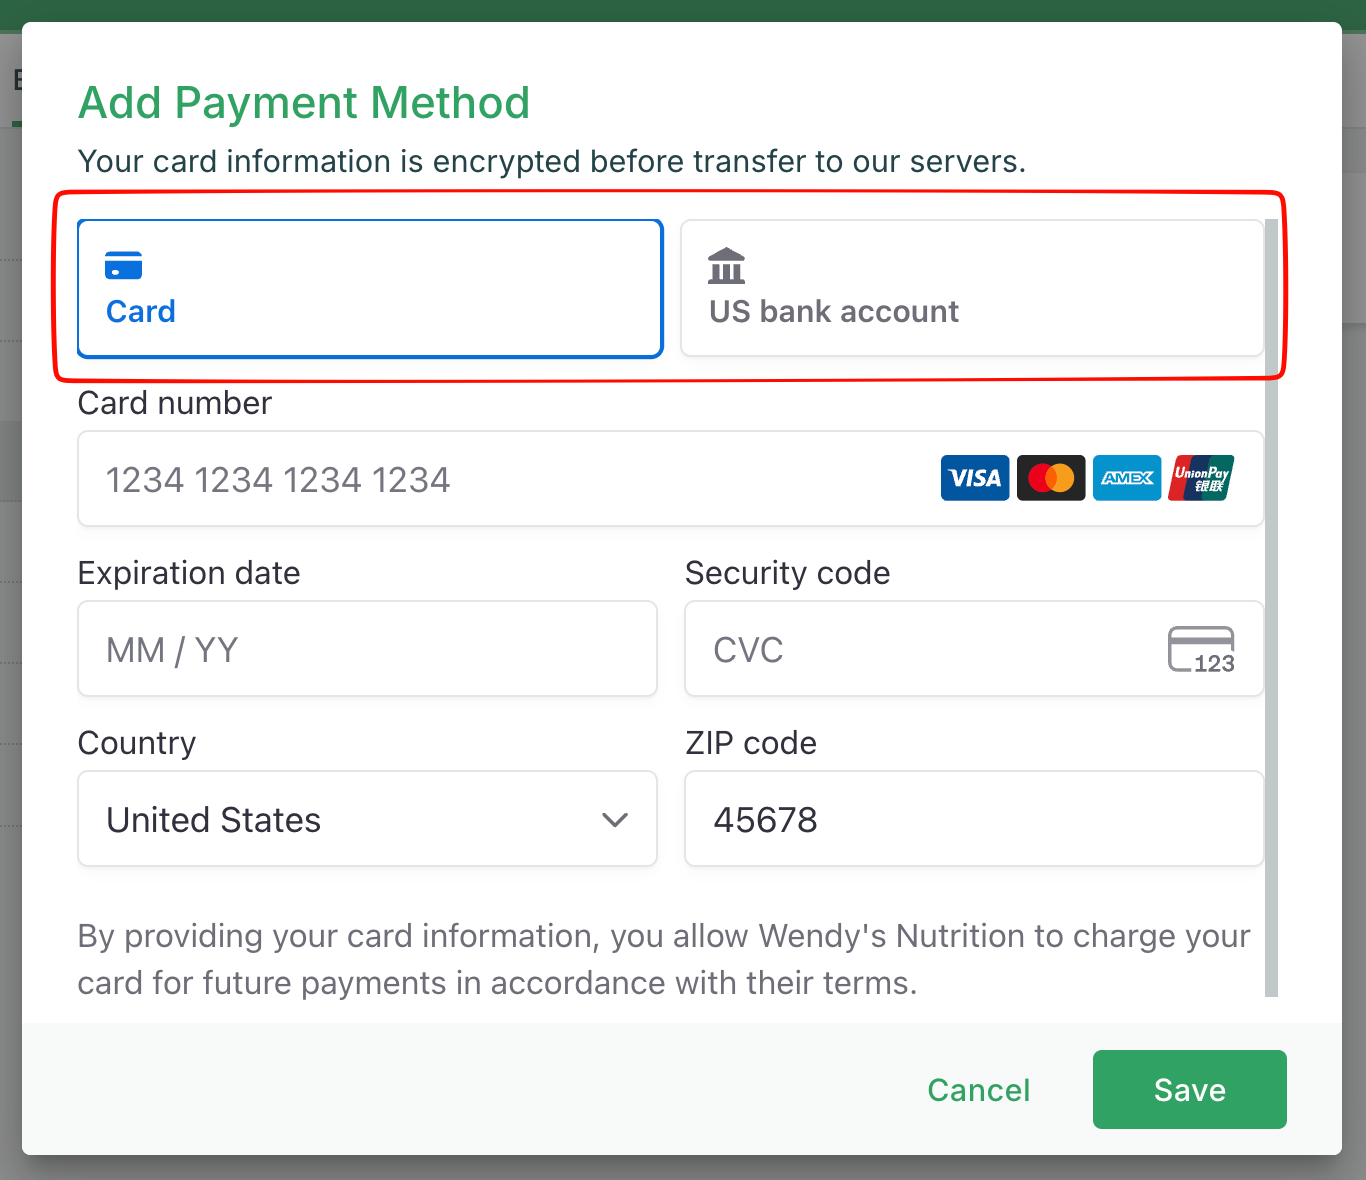The image size is (1366, 1180).
Task: Focus the Card number field
Action: [x=500, y=480]
